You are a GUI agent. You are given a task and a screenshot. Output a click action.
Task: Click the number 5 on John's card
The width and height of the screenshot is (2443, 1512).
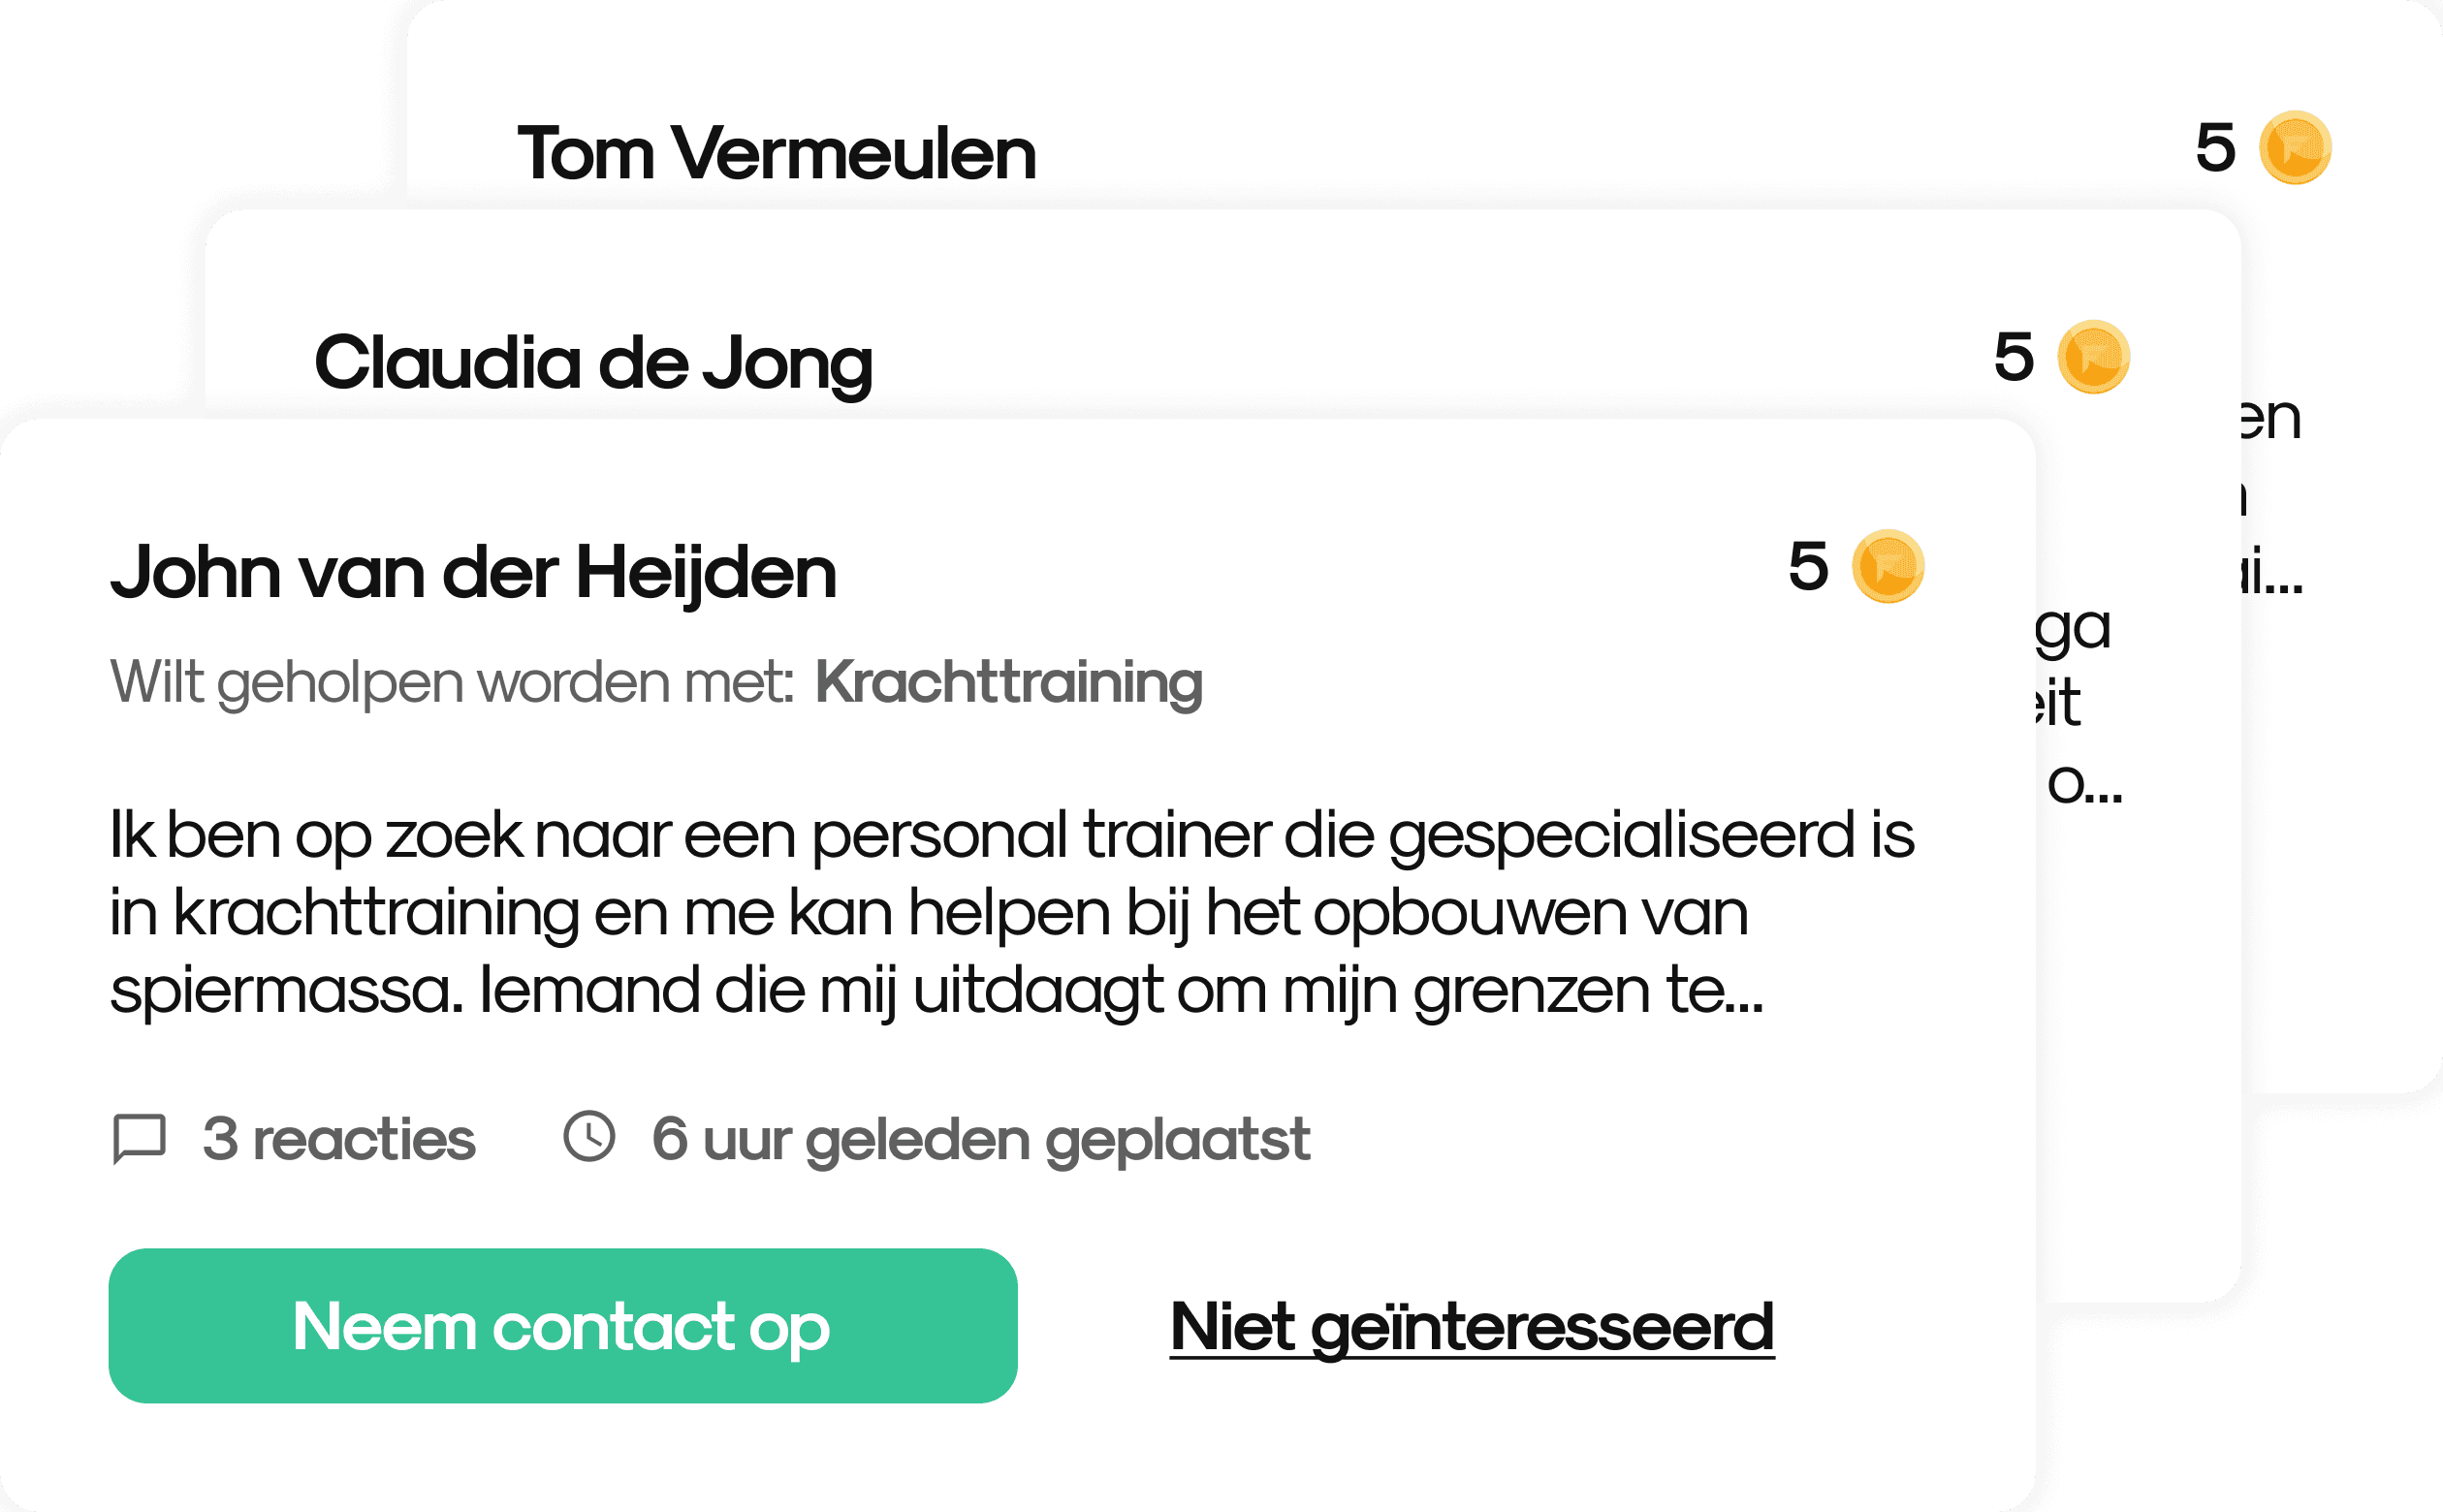(1808, 566)
